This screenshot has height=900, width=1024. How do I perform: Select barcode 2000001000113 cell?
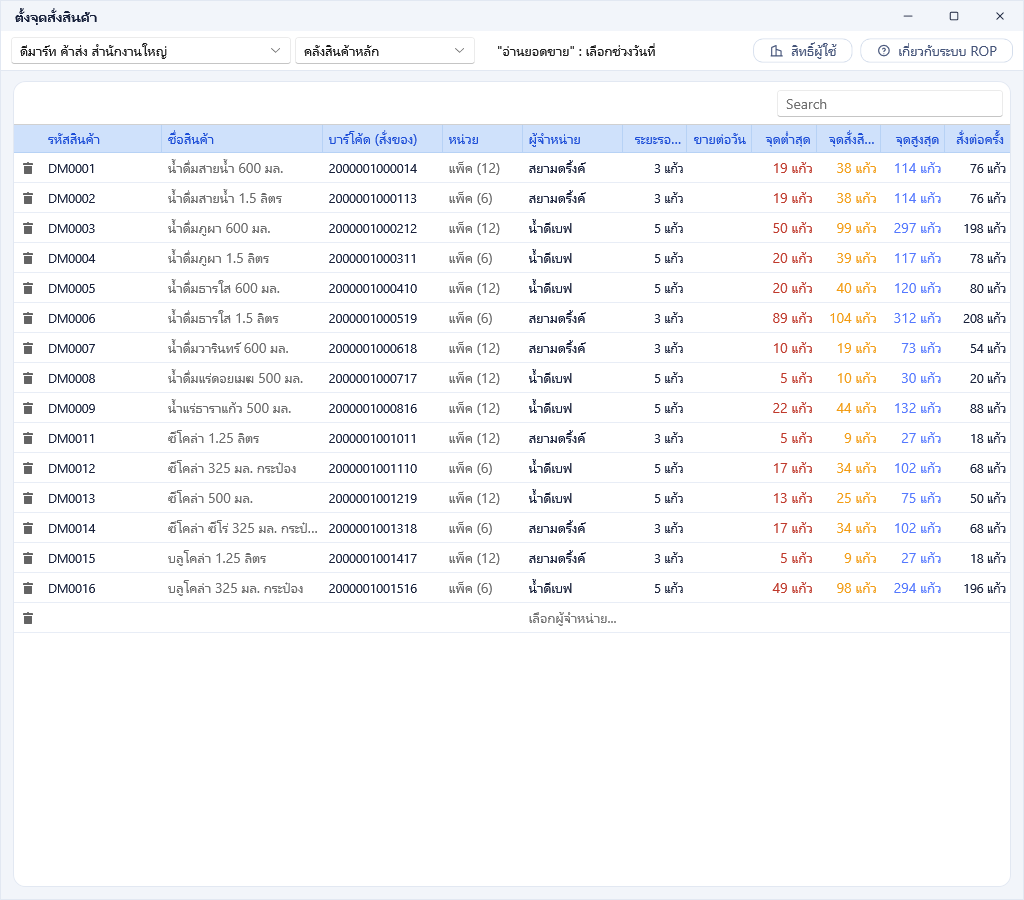pos(372,199)
